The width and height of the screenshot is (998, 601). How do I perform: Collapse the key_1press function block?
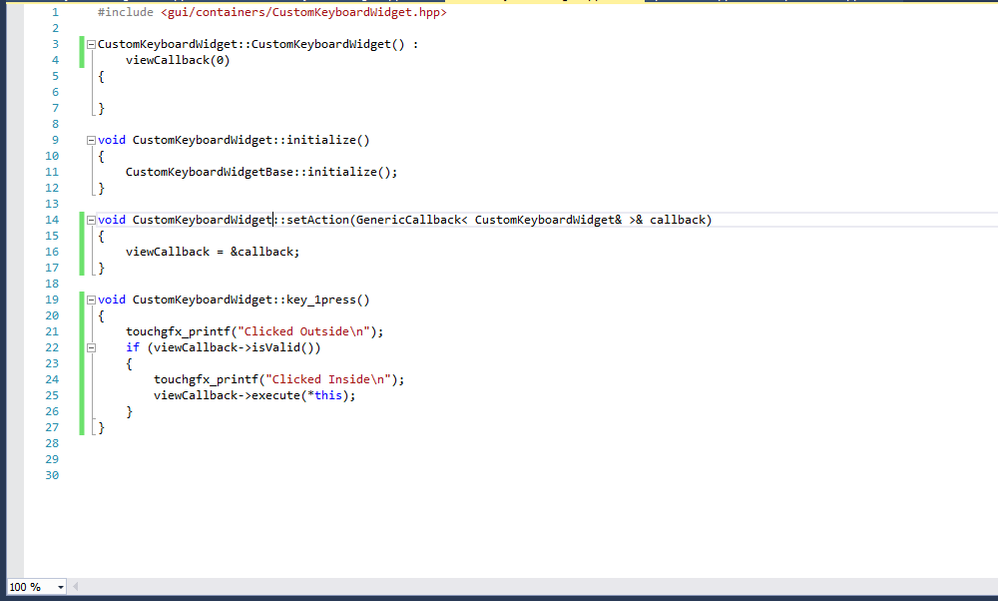(x=91, y=300)
